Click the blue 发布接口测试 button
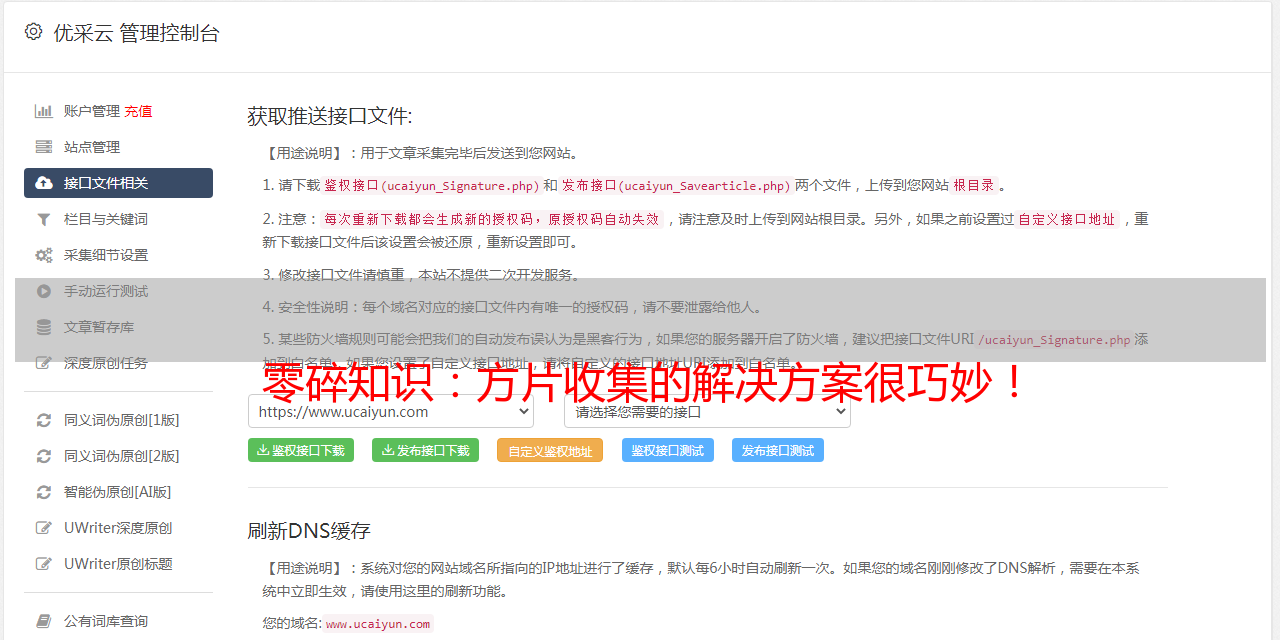 pyautogui.click(x=778, y=450)
